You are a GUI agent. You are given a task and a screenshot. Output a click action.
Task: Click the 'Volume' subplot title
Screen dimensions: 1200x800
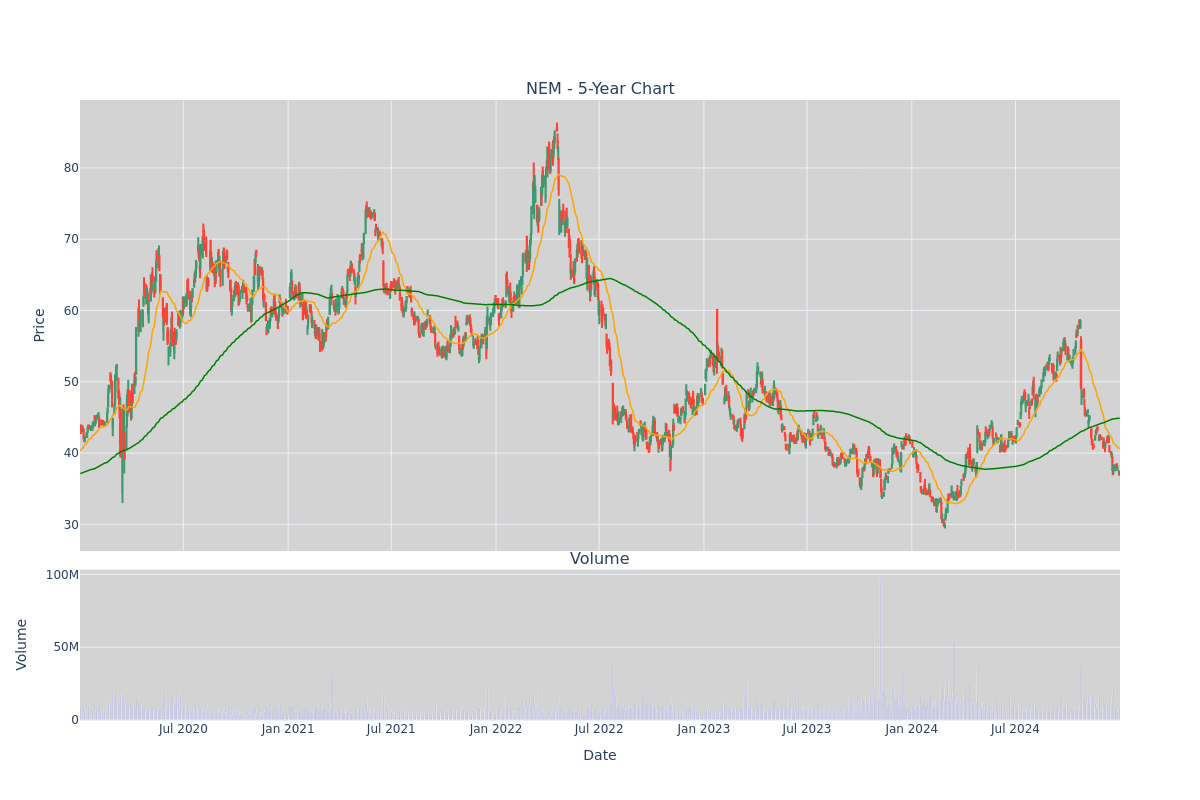(600, 559)
